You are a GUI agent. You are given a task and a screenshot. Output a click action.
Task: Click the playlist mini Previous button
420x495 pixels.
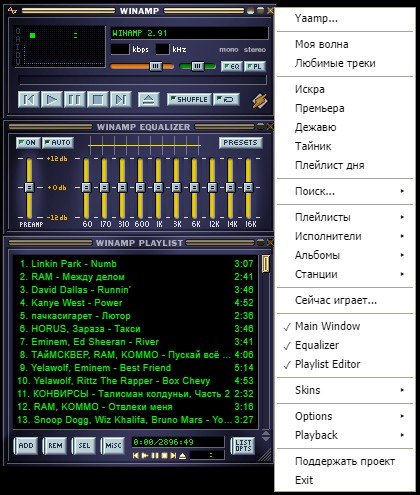pos(135,455)
